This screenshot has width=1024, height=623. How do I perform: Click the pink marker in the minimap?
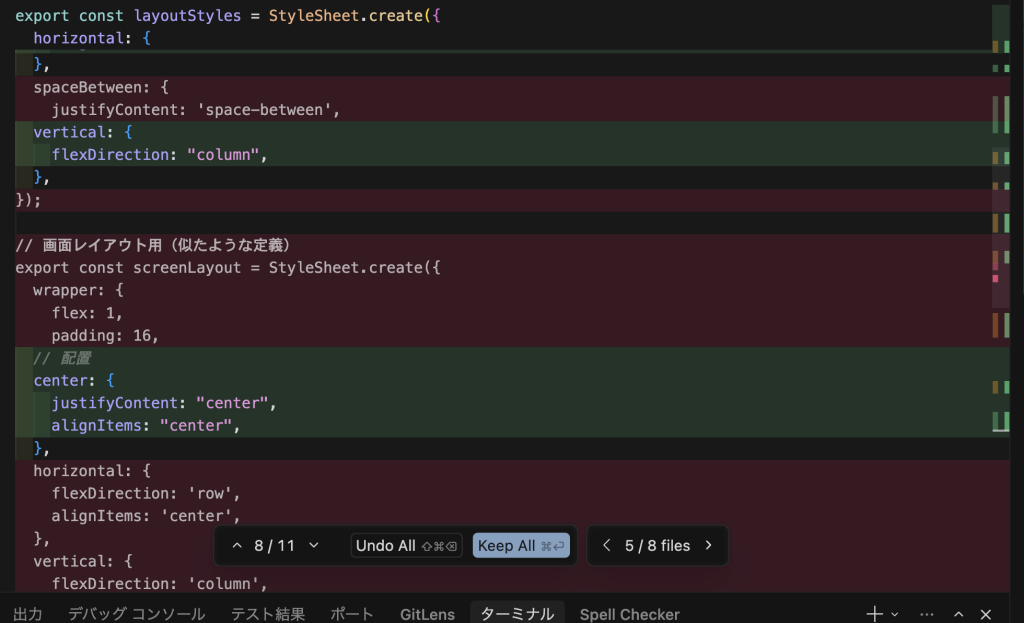[x=995, y=278]
